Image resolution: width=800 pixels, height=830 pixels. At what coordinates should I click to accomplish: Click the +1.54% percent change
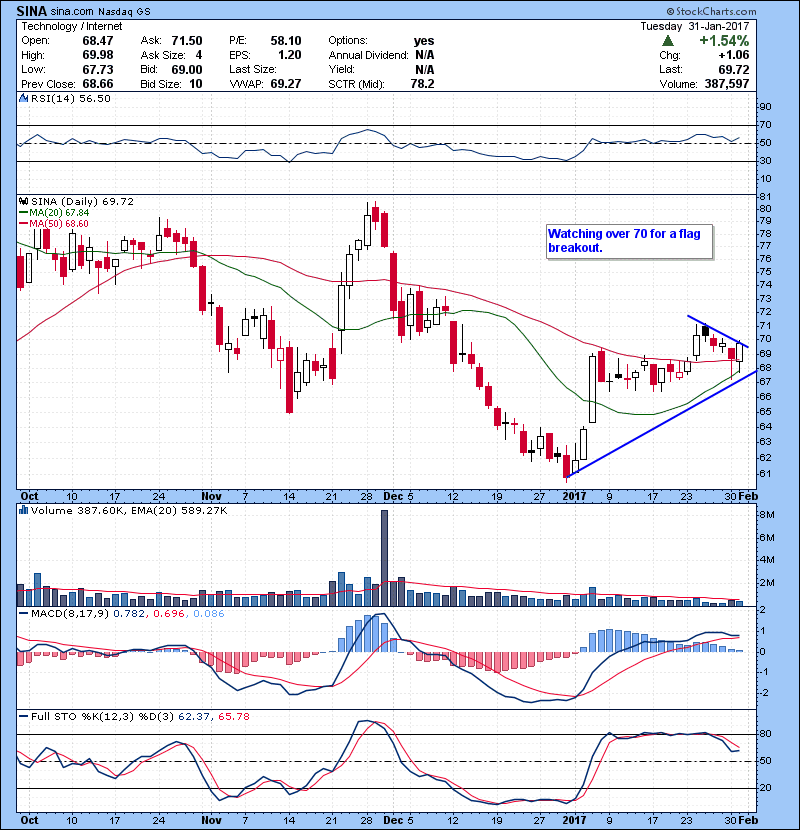[724, 41]
